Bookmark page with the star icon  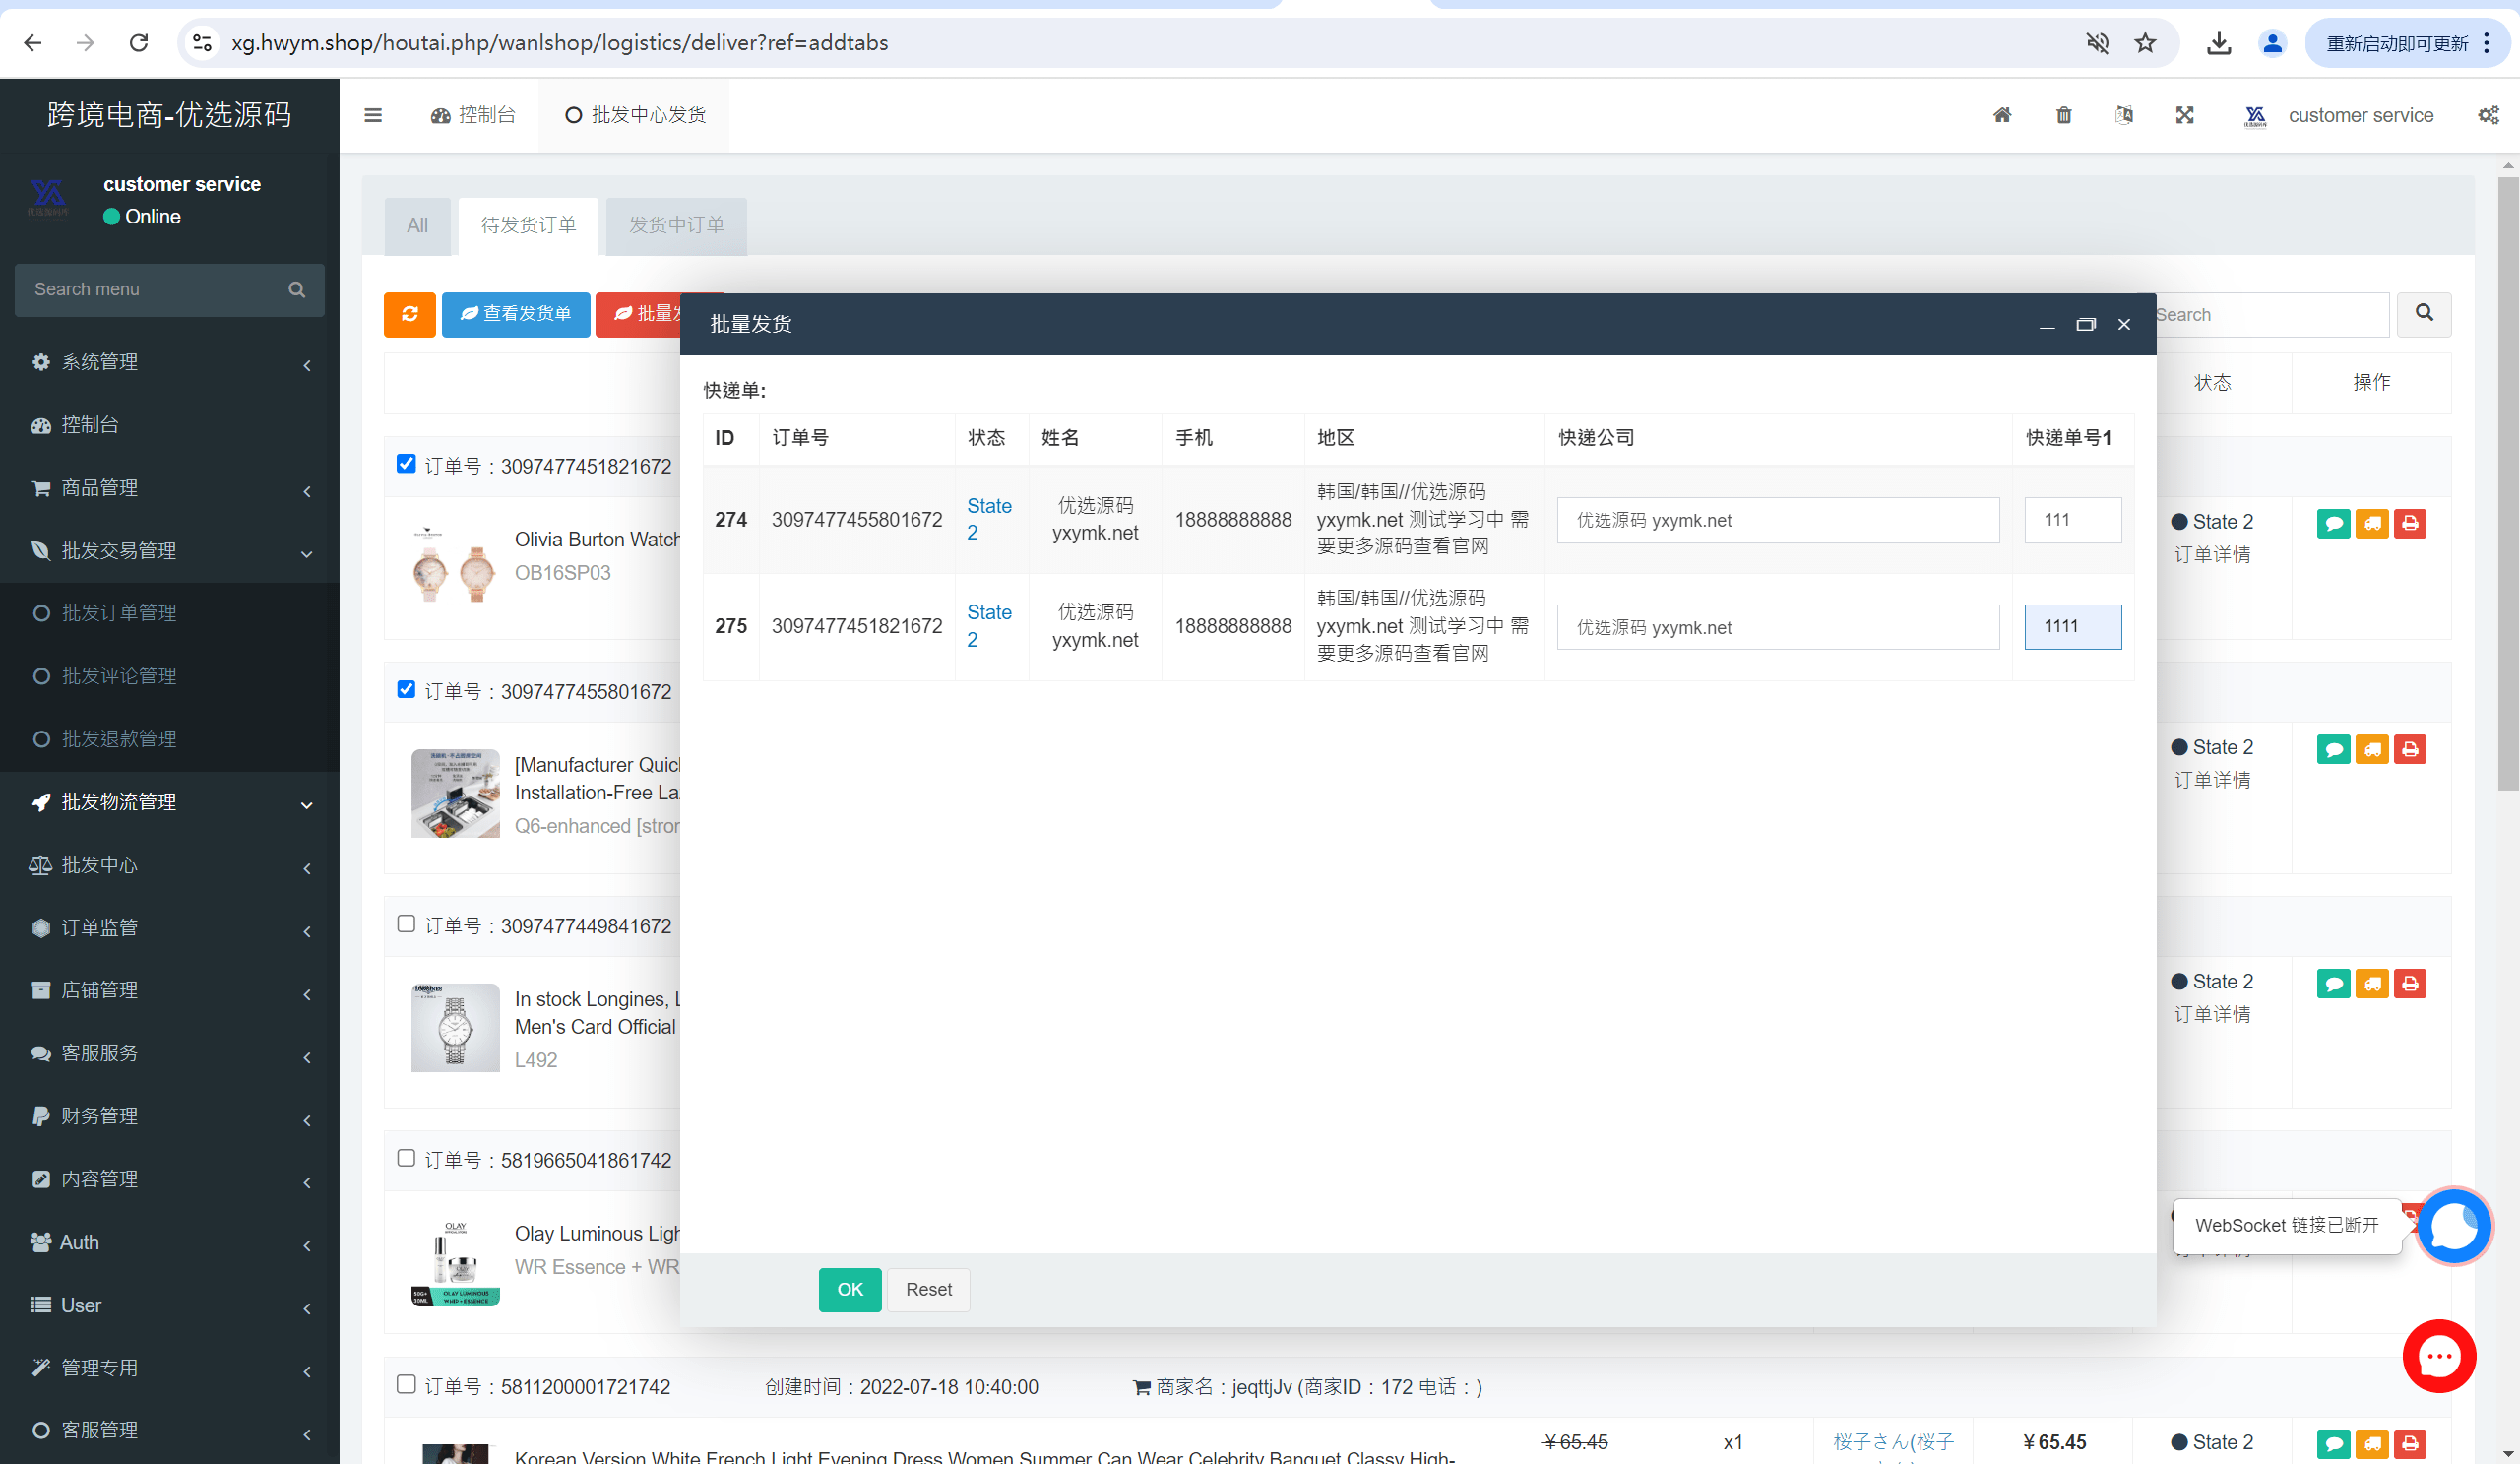point(2146,43)
